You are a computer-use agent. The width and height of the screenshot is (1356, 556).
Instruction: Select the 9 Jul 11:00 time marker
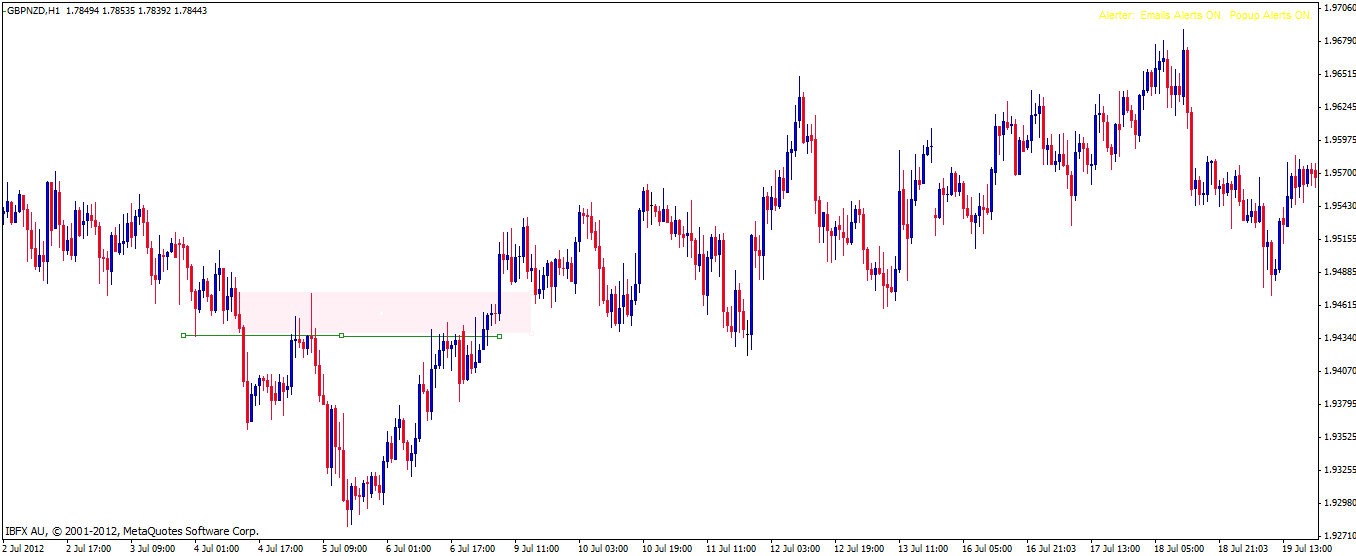click(x=537, y=548)
